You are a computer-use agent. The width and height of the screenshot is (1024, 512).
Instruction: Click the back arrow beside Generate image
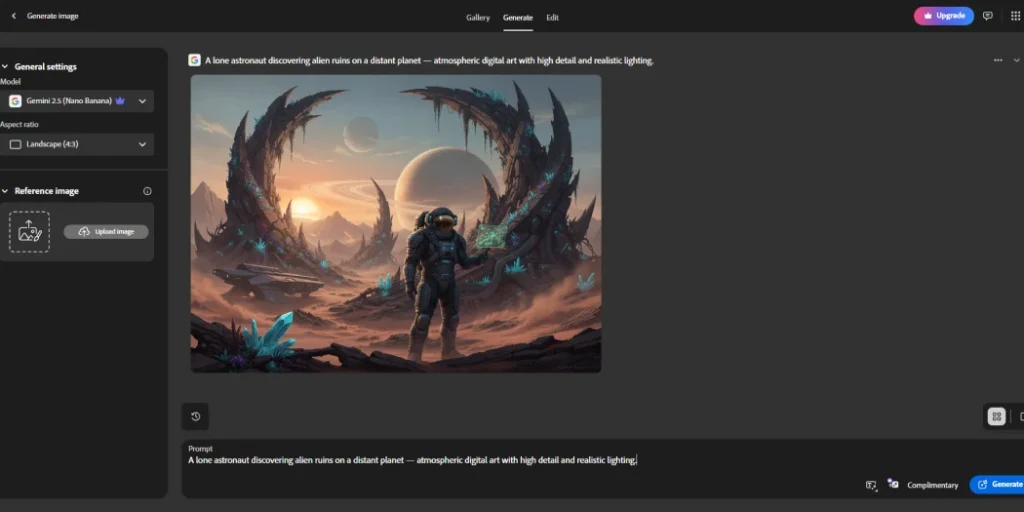point(13,16)
